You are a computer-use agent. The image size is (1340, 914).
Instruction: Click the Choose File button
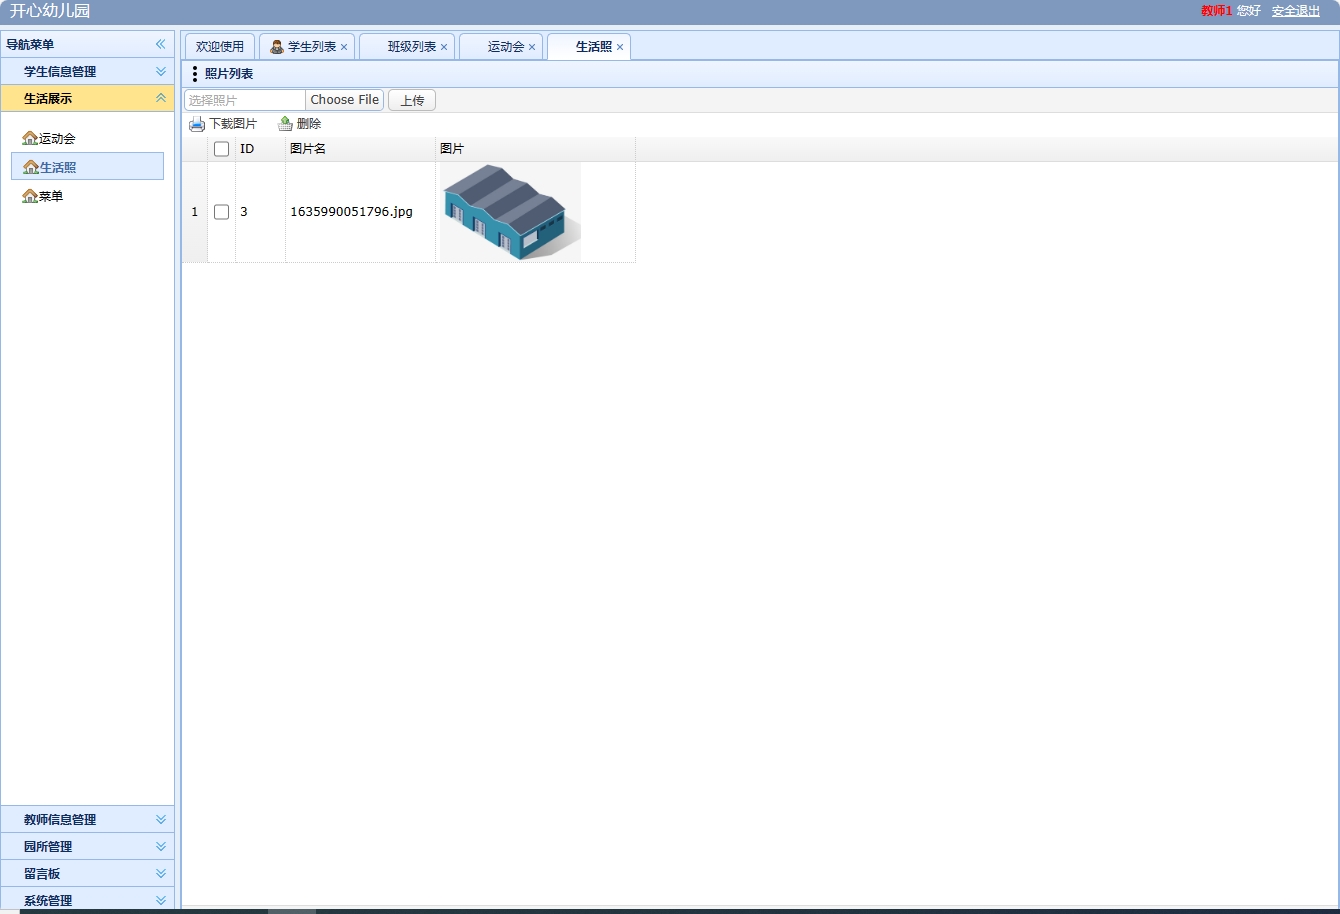pyautogui.click(x=345, y=100)
